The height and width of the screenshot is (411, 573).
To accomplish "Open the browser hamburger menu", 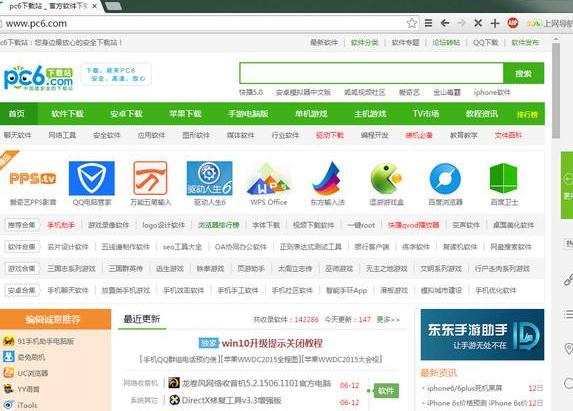I will 428,23.
